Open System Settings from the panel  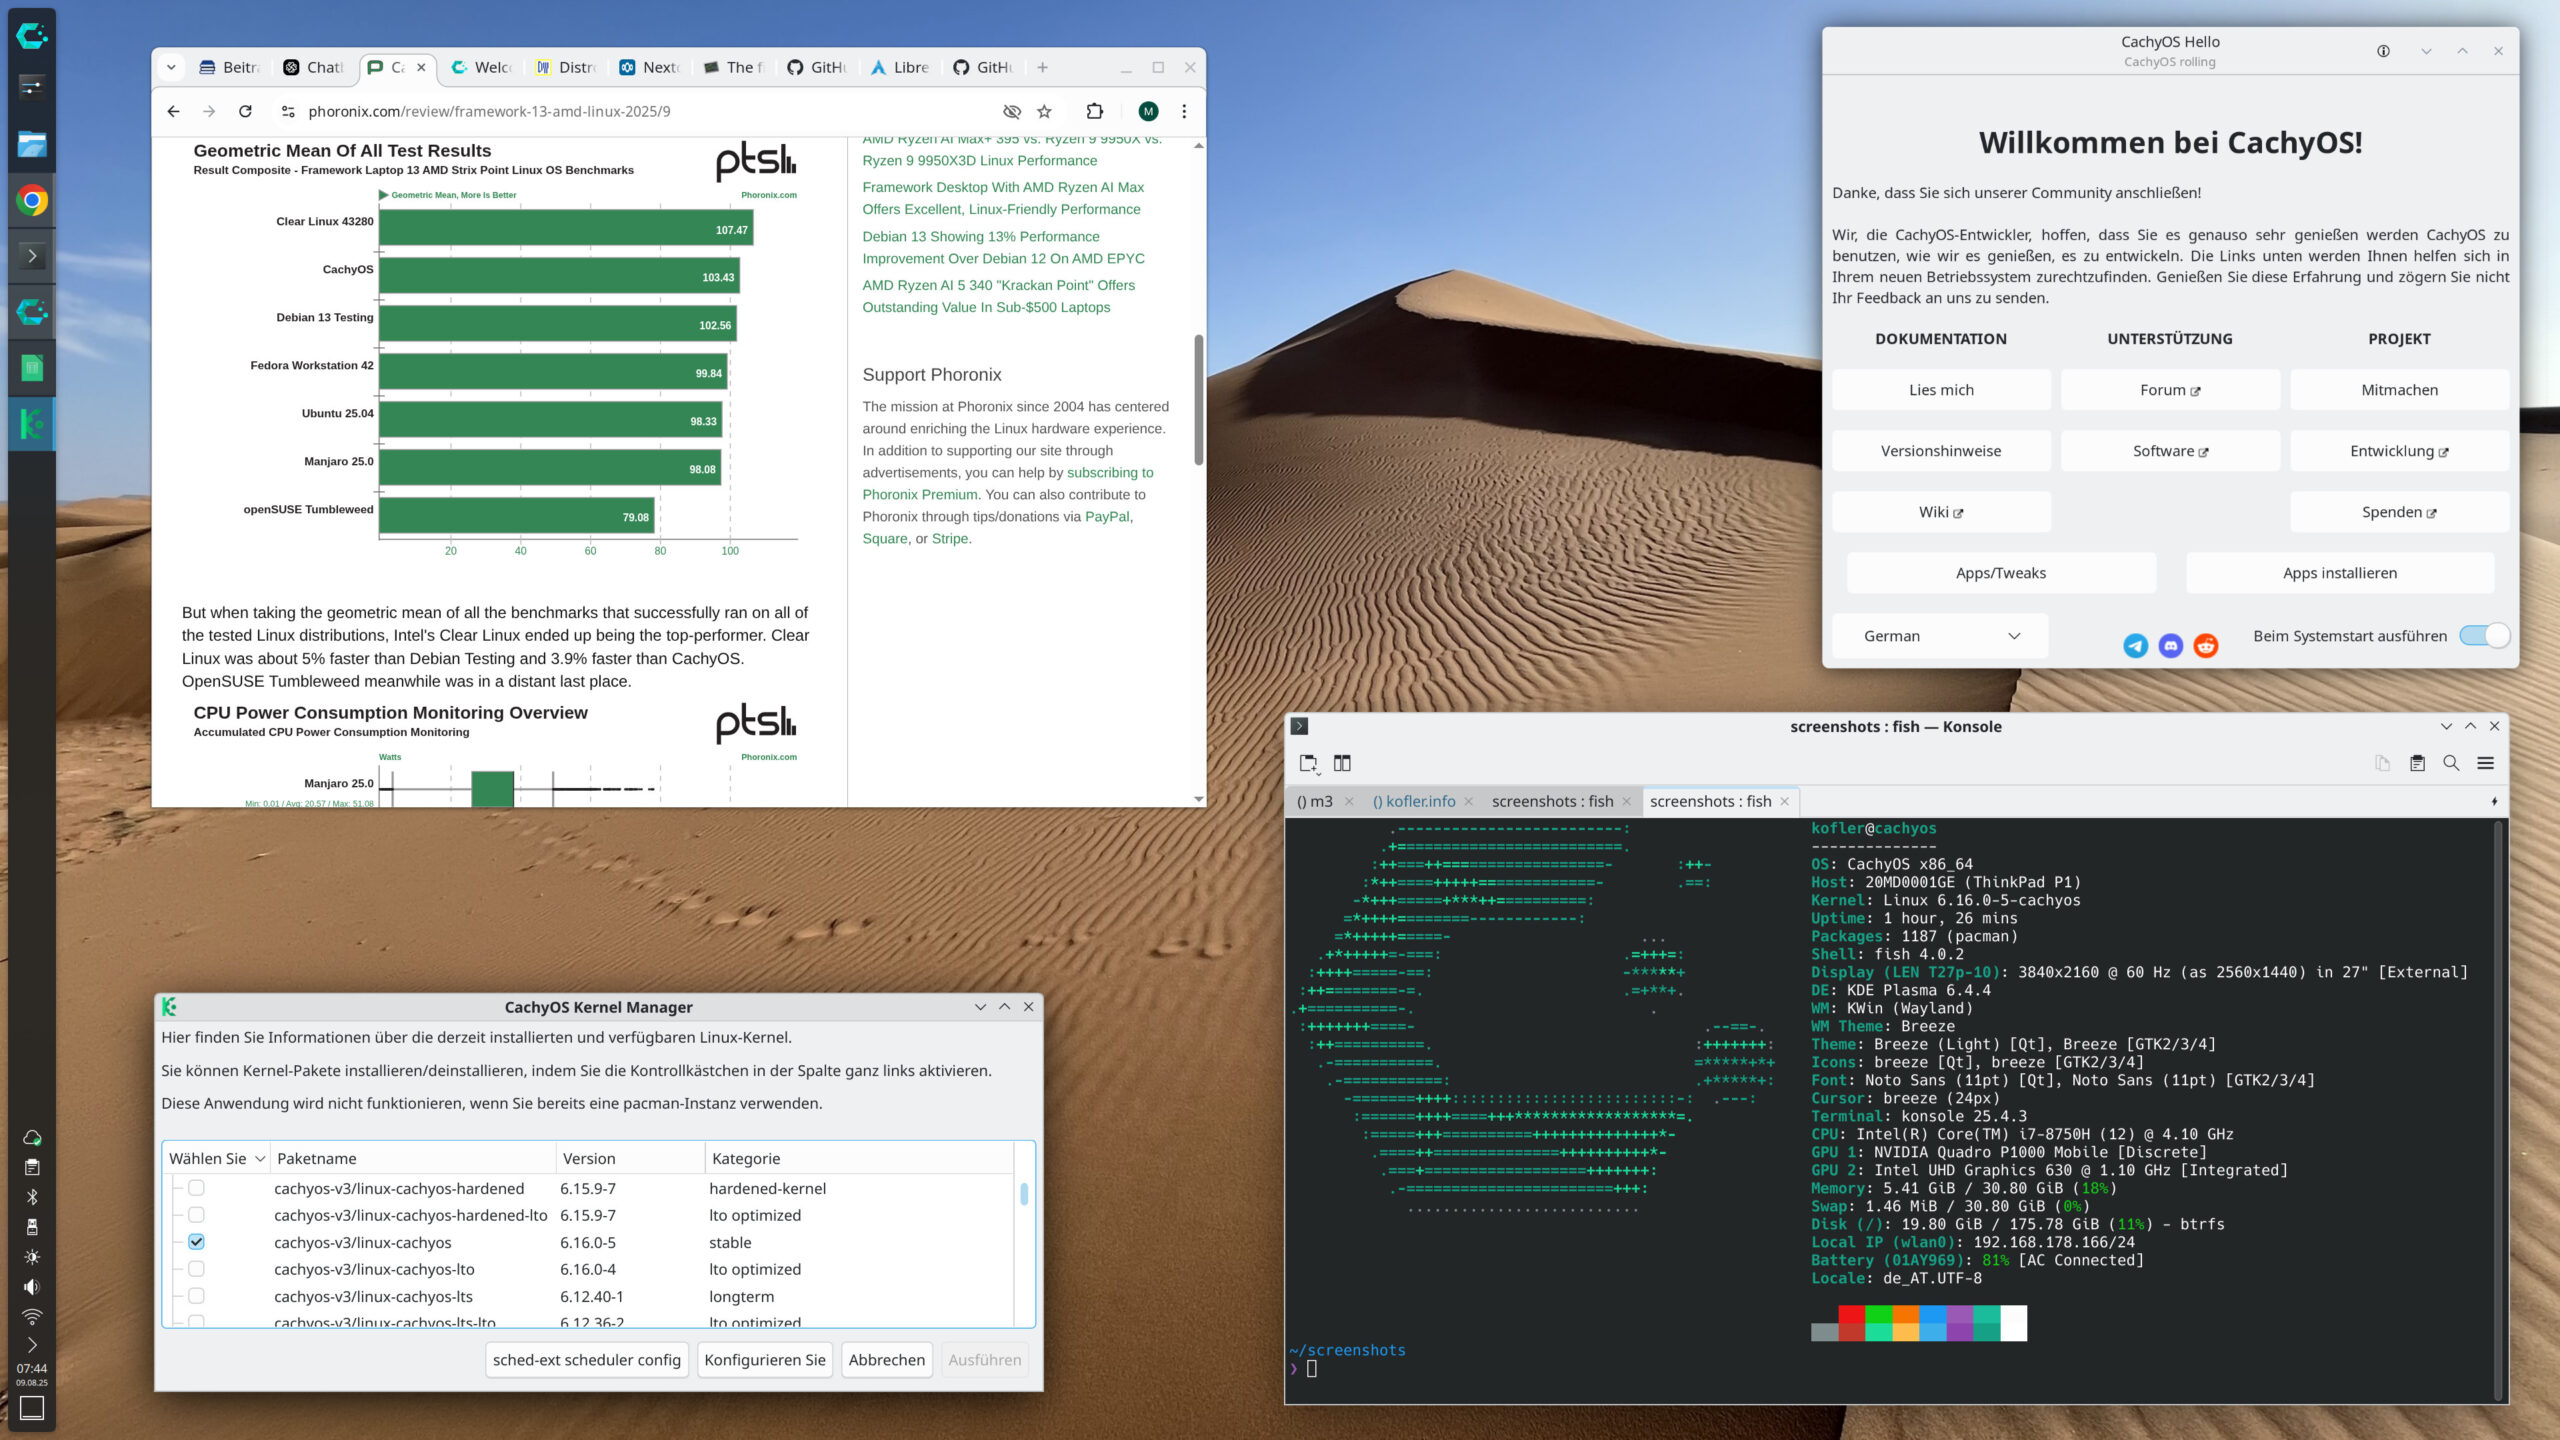[32, 87]
